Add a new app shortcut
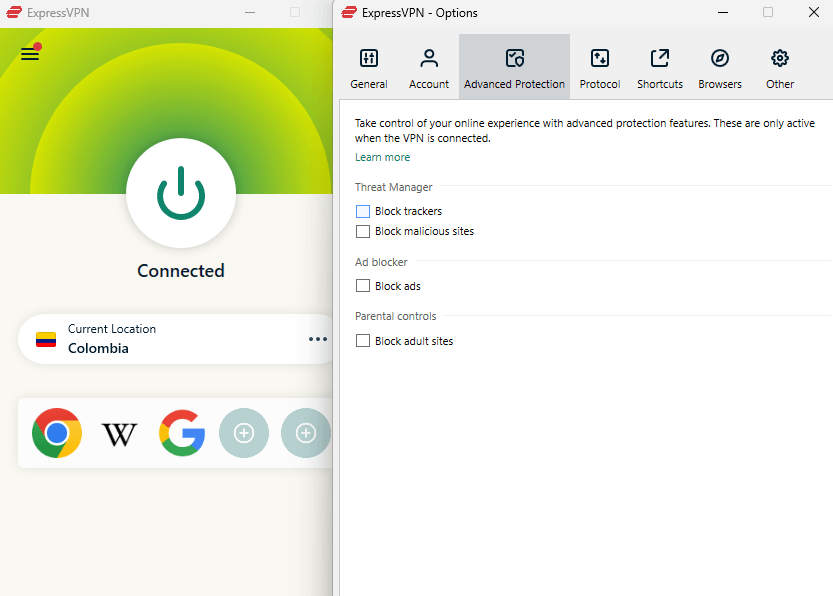The width and height of the screenshot is (833, 596). point(244,433)
